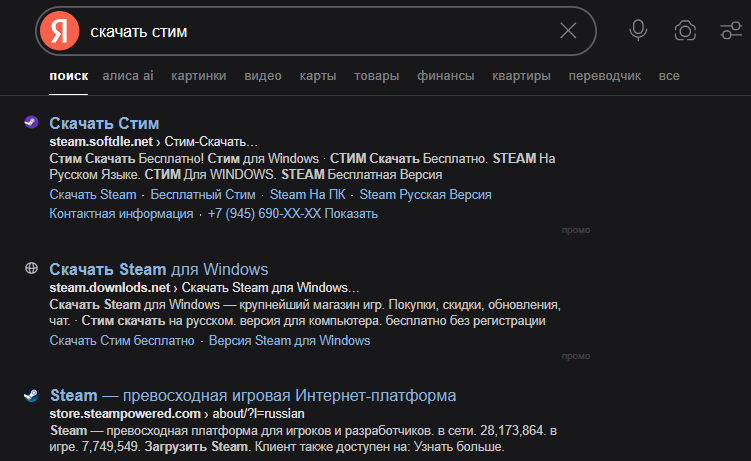751x461 pixels.
Task: Follow the 'Скачать Steam' sitelink
Action: [93, 194]
